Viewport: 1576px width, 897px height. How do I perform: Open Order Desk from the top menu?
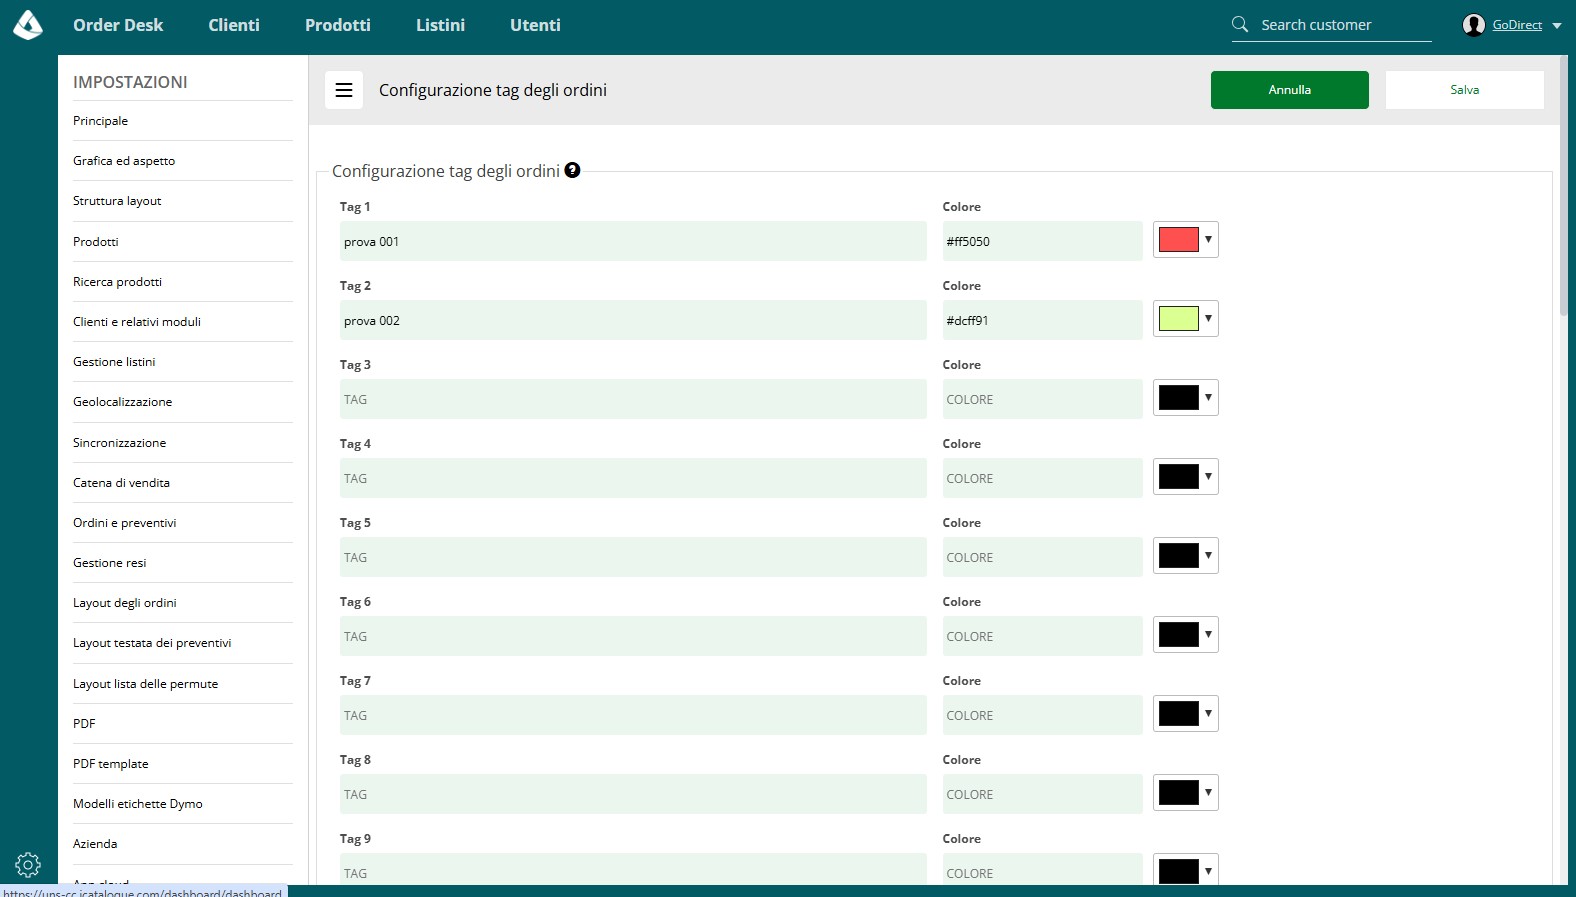[x=118, y=25]
